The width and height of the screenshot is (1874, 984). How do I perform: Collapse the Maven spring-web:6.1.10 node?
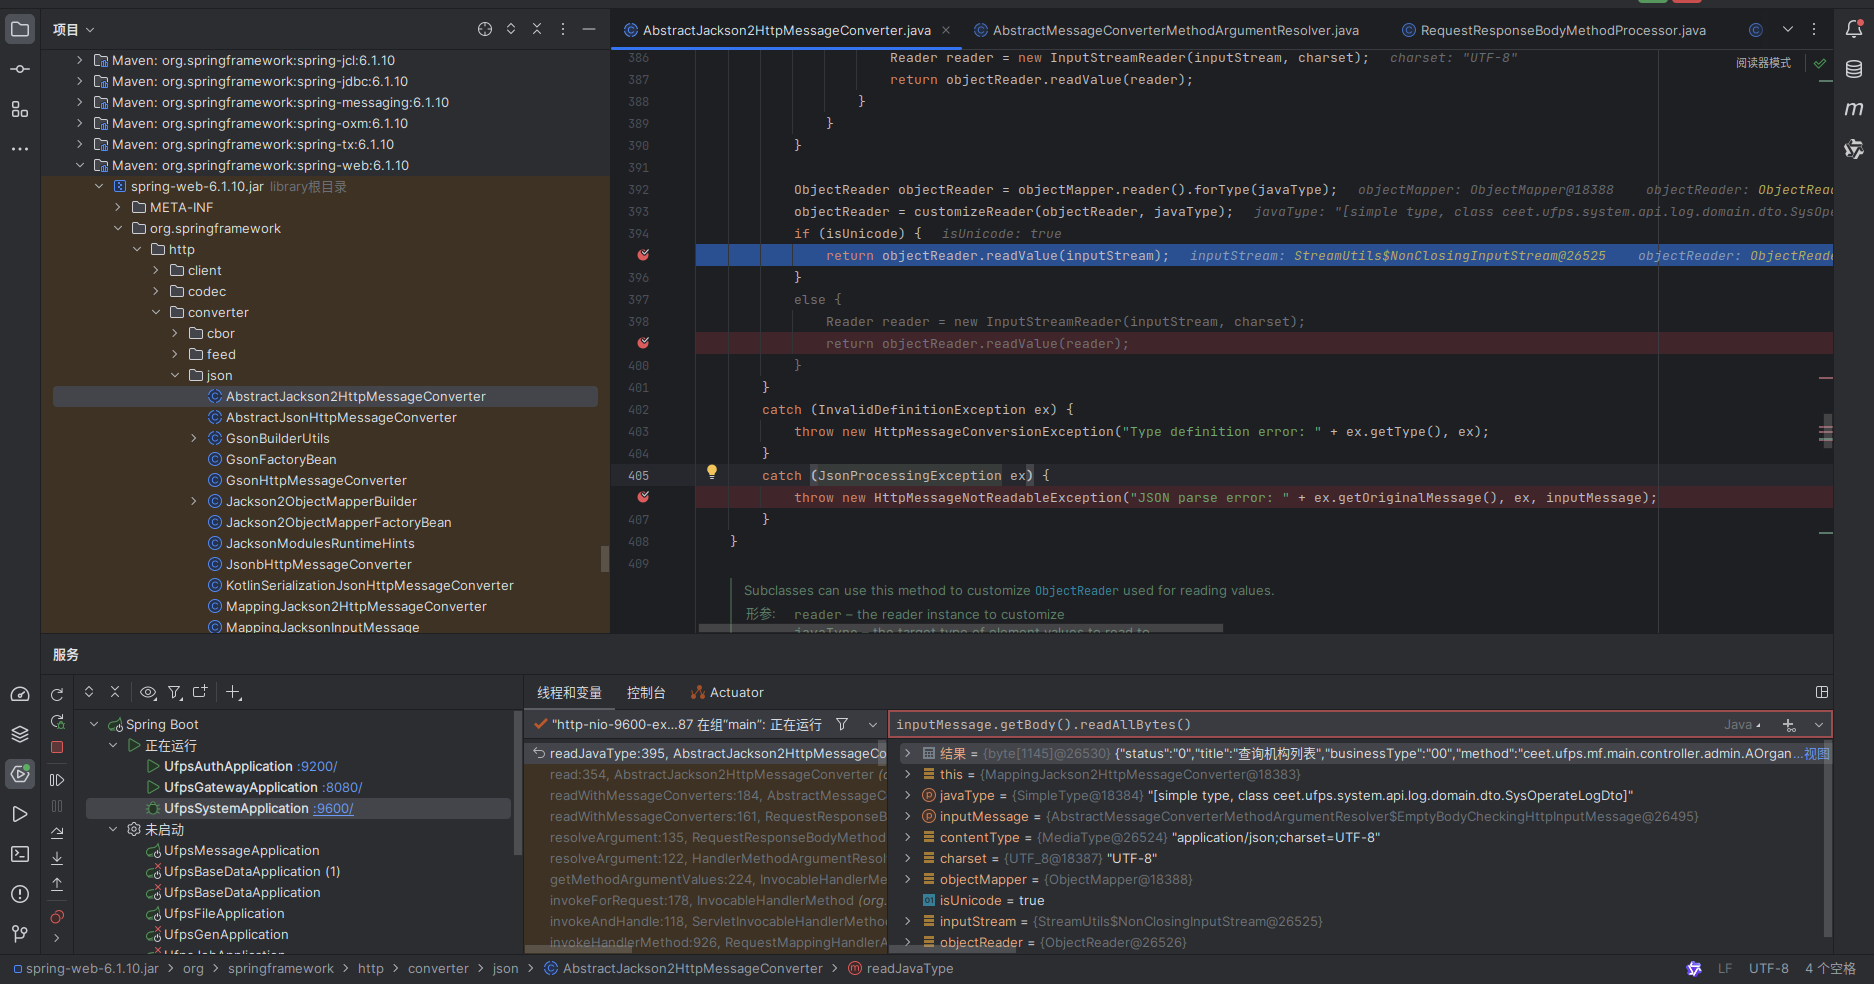[79, 165]
